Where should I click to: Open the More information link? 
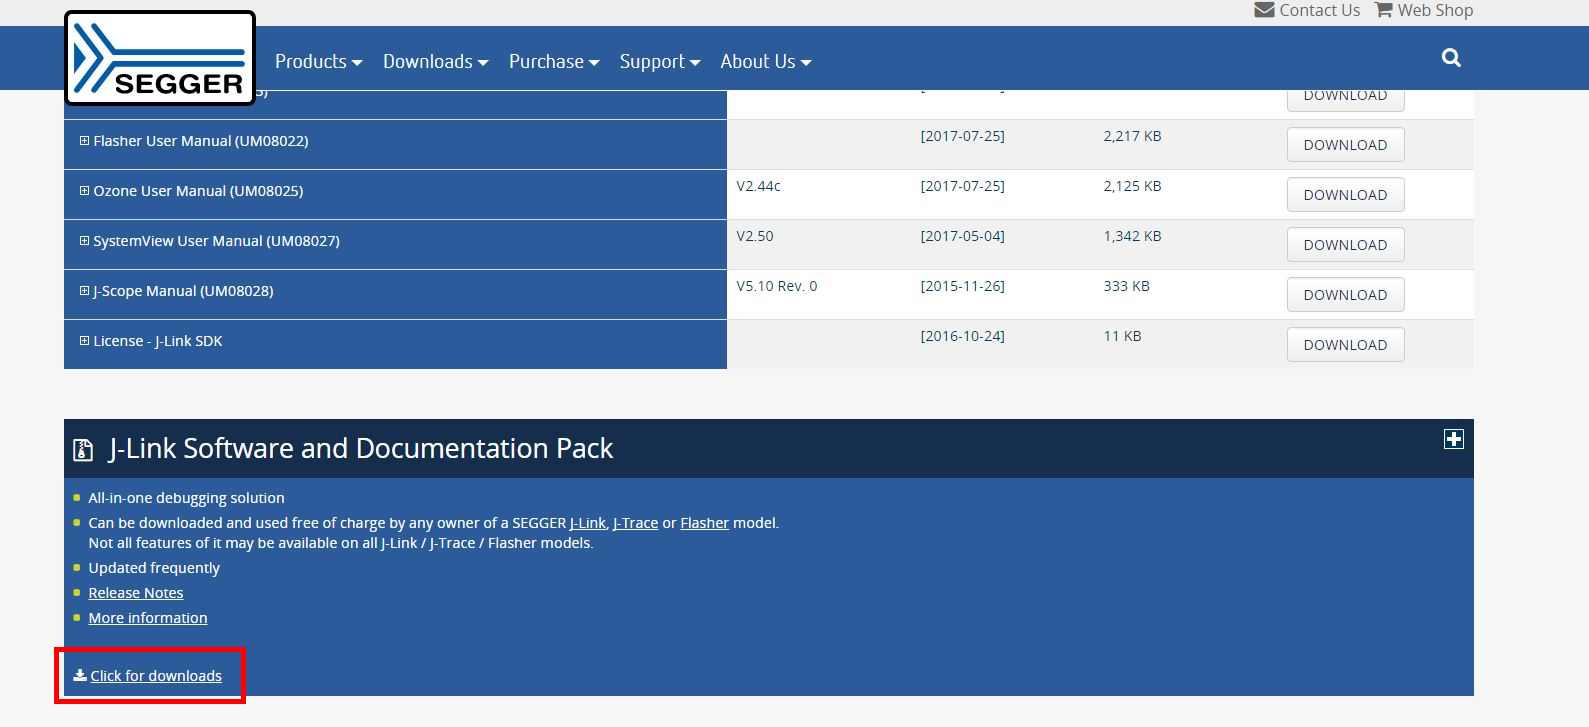click(148, 618)
